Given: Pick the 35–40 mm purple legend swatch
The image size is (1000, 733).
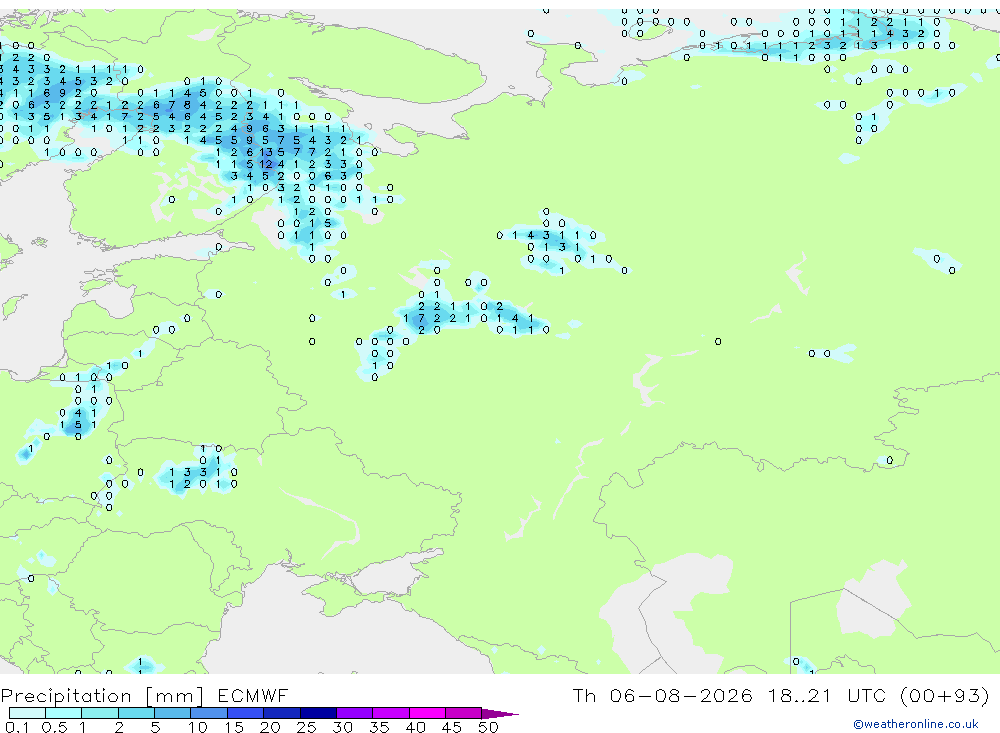Looking at the screenshot, I should click(x=391, y=713).
